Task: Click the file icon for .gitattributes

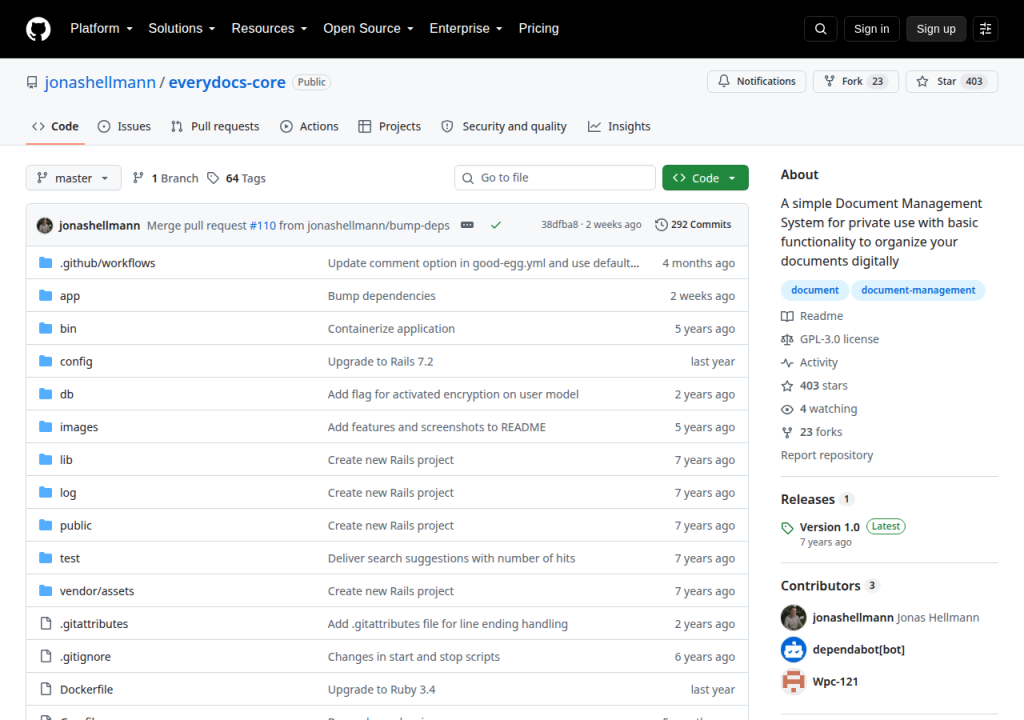Action: [46, 623]
